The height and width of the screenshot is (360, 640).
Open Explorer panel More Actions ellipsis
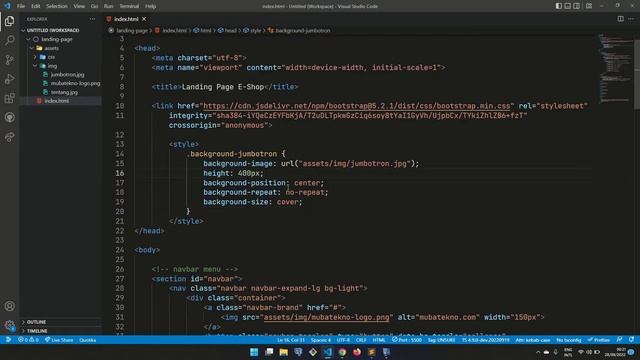92,19
